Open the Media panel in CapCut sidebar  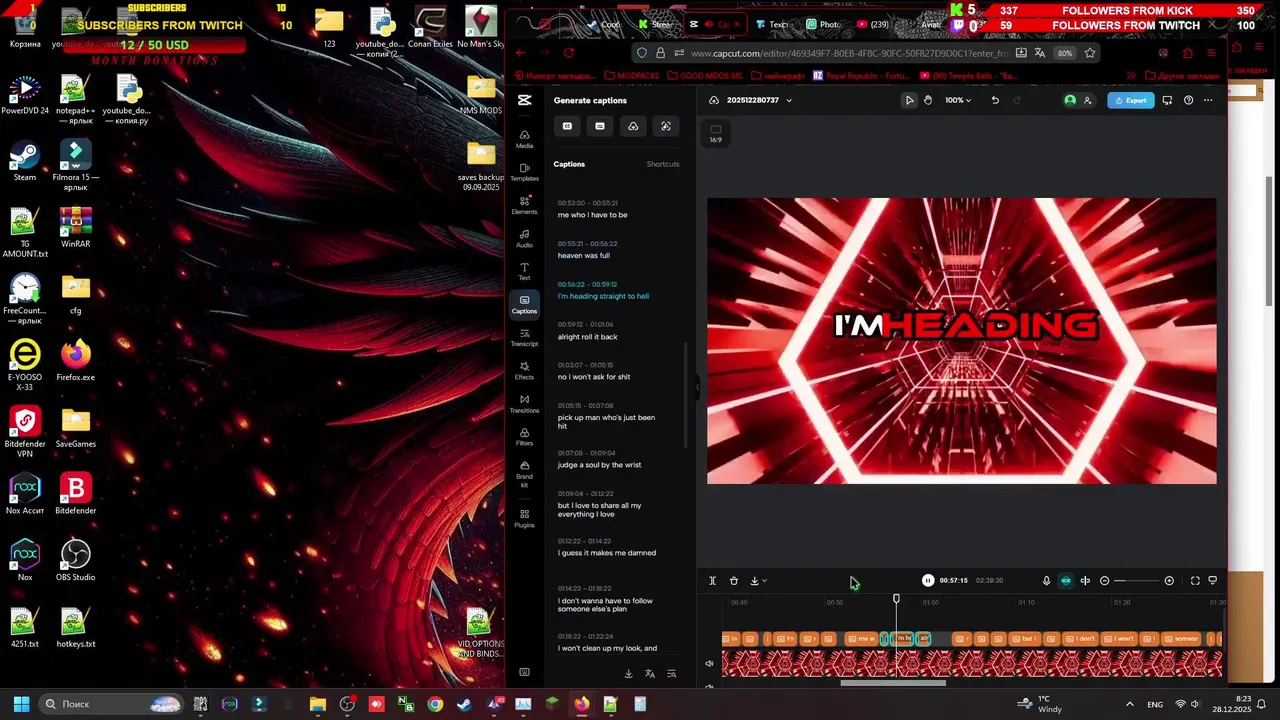(x=524, y=139)
